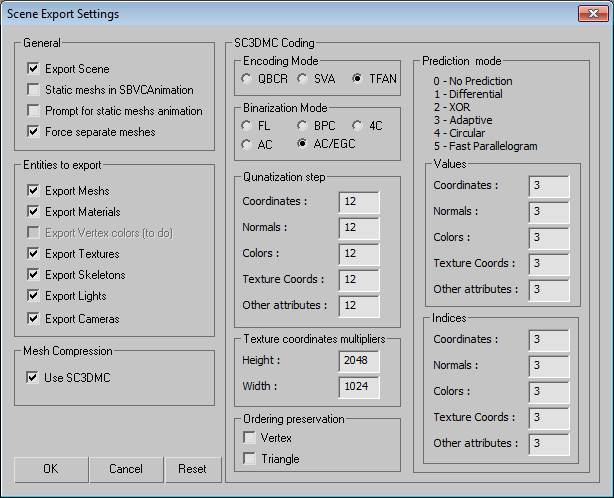Select the QBCR encoding mode

point(246,79)
